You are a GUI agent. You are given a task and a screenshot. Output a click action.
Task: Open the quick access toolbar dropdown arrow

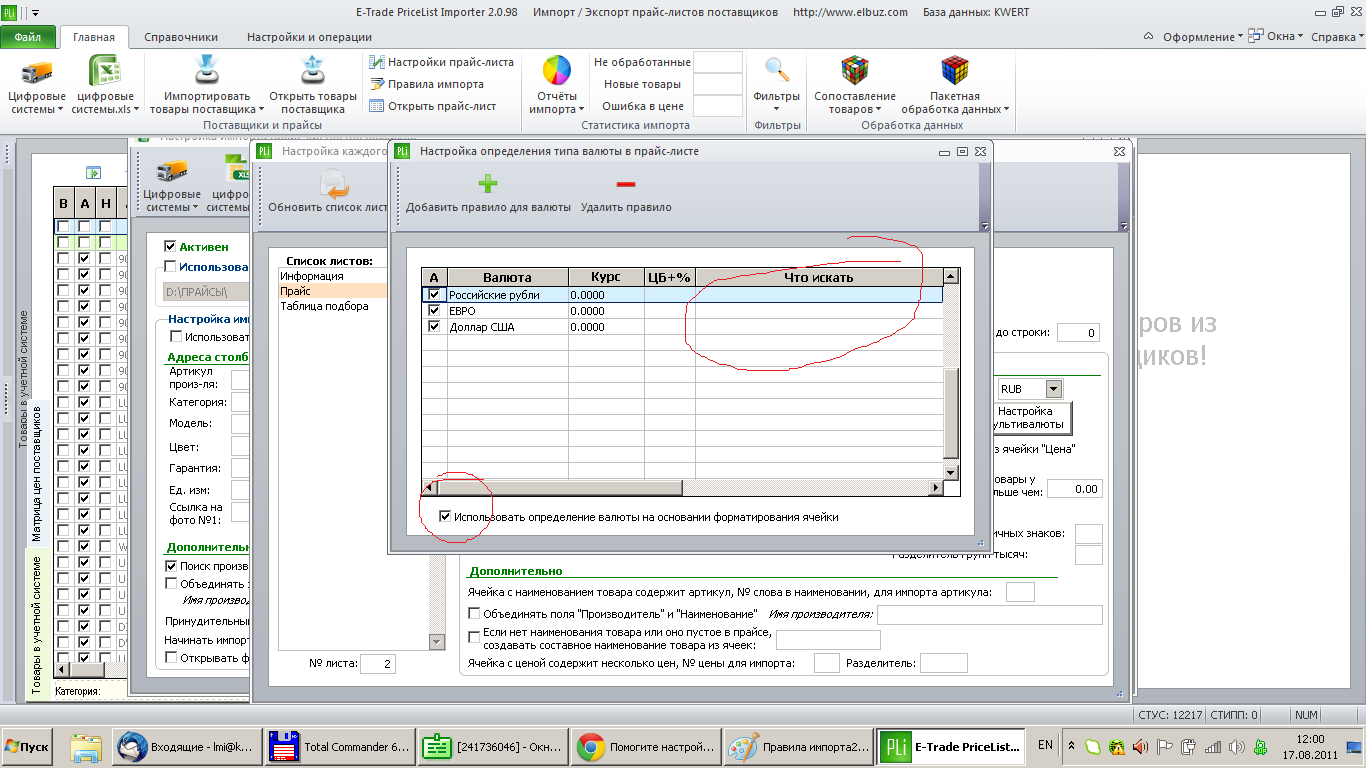coord(36,13)
